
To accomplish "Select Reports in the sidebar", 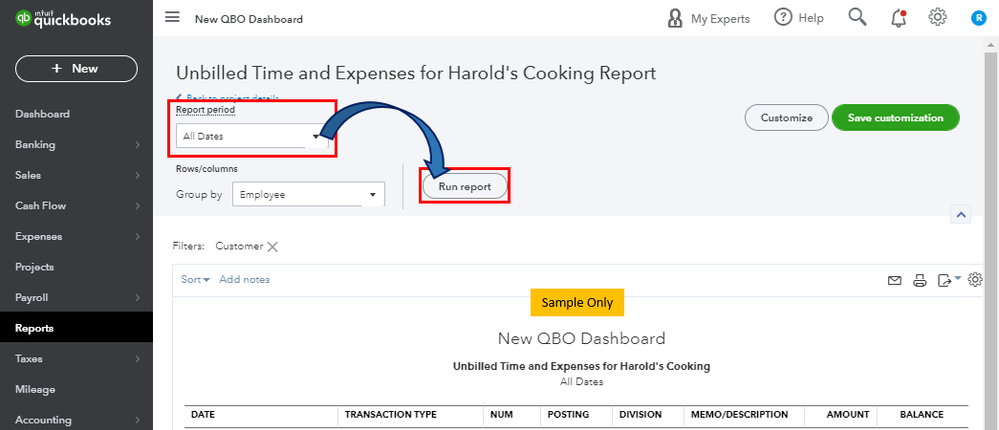I will coord(35,328).
